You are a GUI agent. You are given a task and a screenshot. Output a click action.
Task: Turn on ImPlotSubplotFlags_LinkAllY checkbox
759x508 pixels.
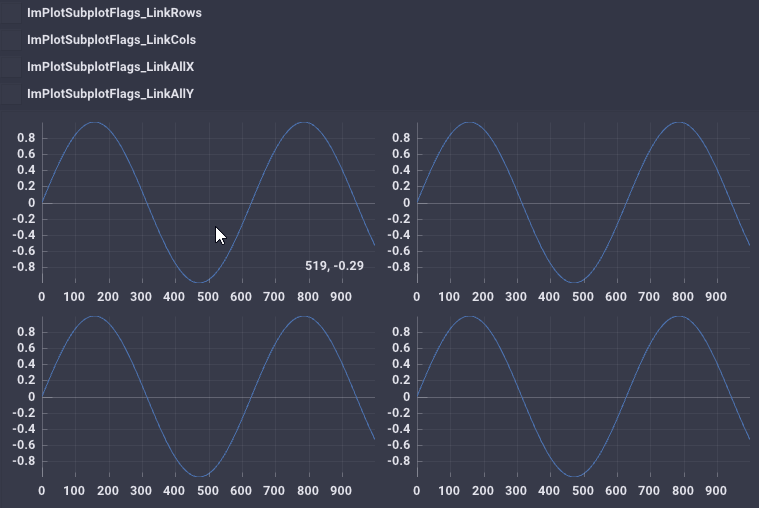[x=11, y=94]
